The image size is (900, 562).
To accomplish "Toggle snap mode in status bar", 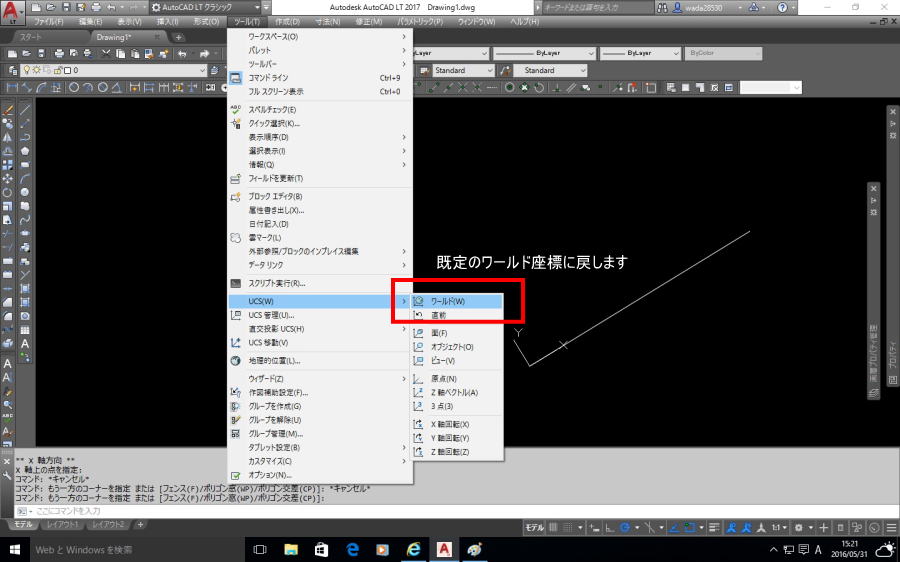I will 567,528.
